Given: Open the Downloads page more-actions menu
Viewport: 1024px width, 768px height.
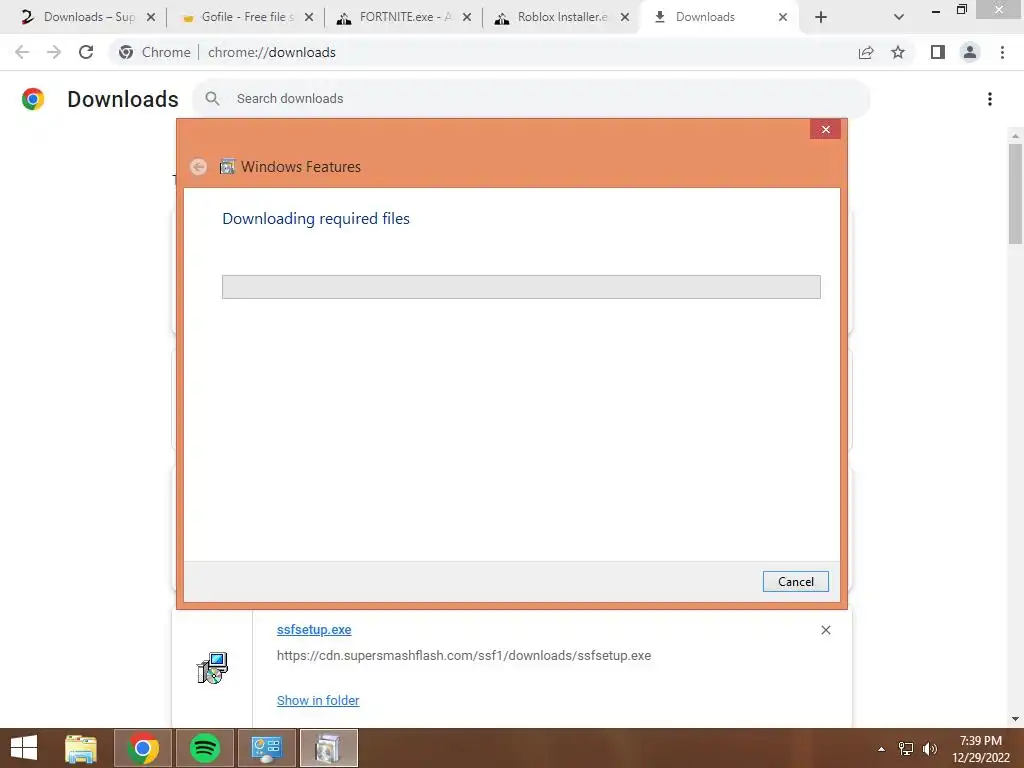Looking at the screenshot, I should [x=990, y=99].
